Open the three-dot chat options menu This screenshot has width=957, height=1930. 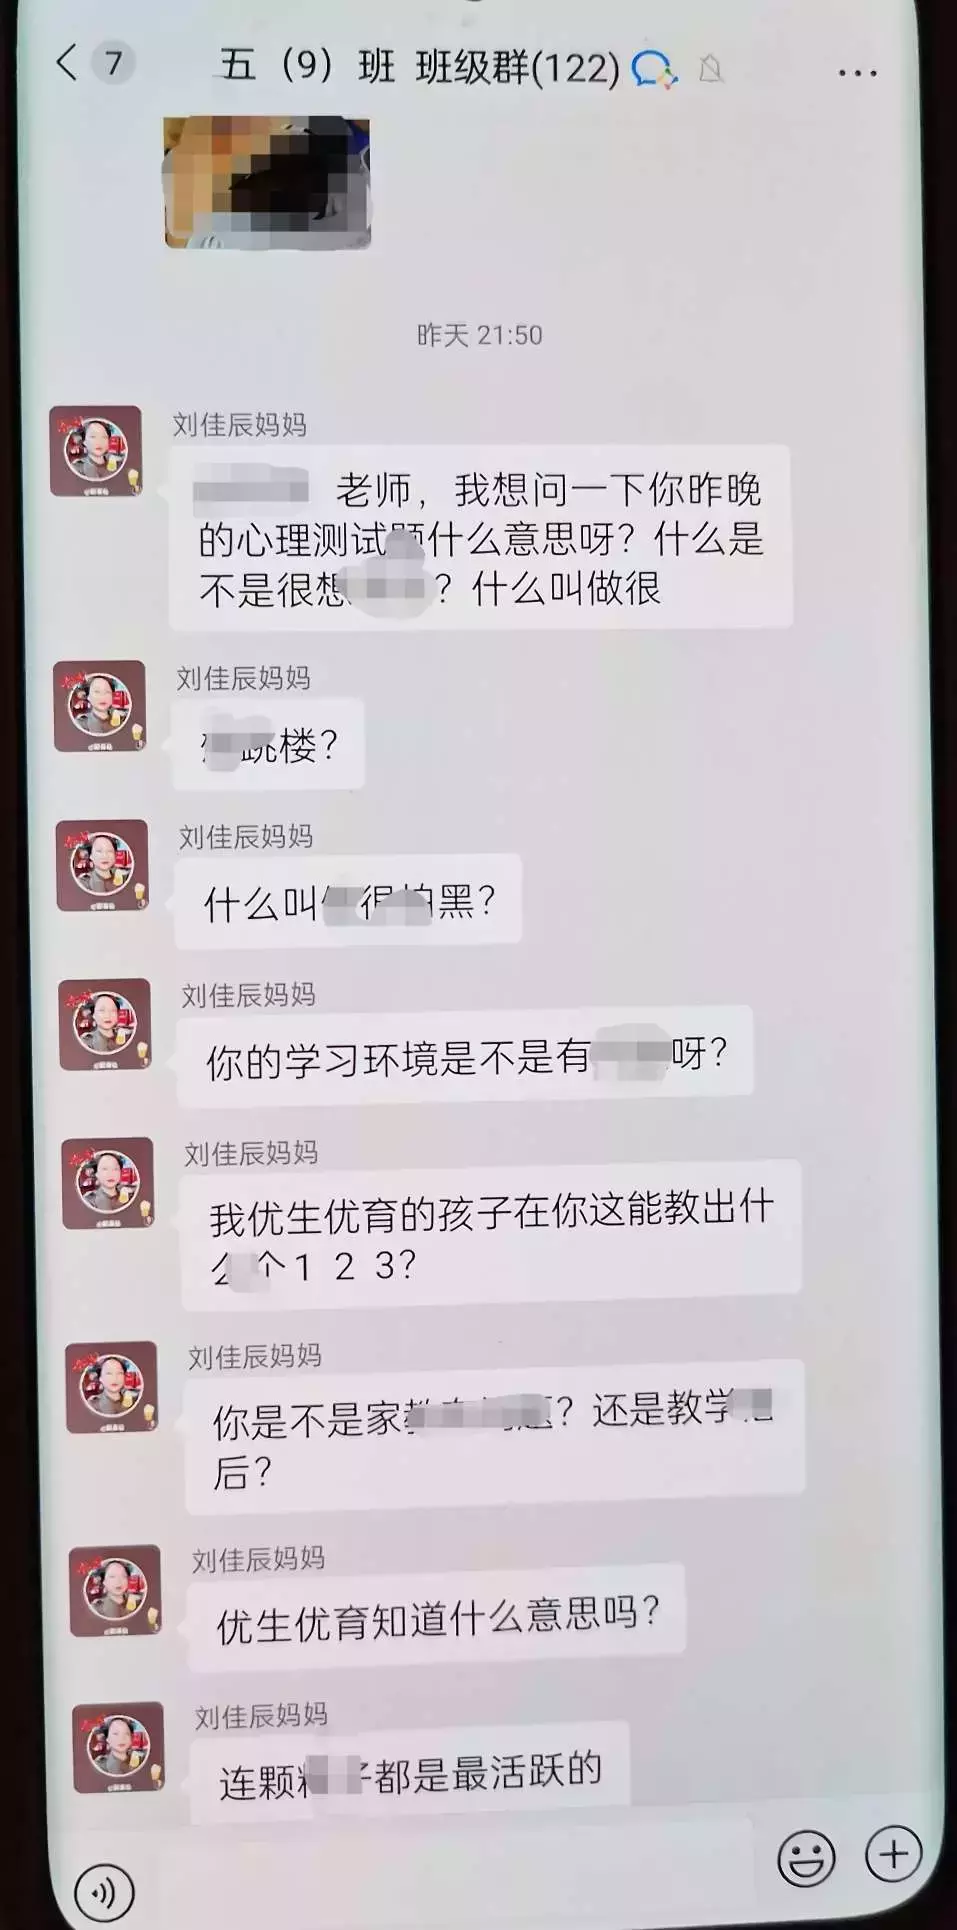point(857,73)
